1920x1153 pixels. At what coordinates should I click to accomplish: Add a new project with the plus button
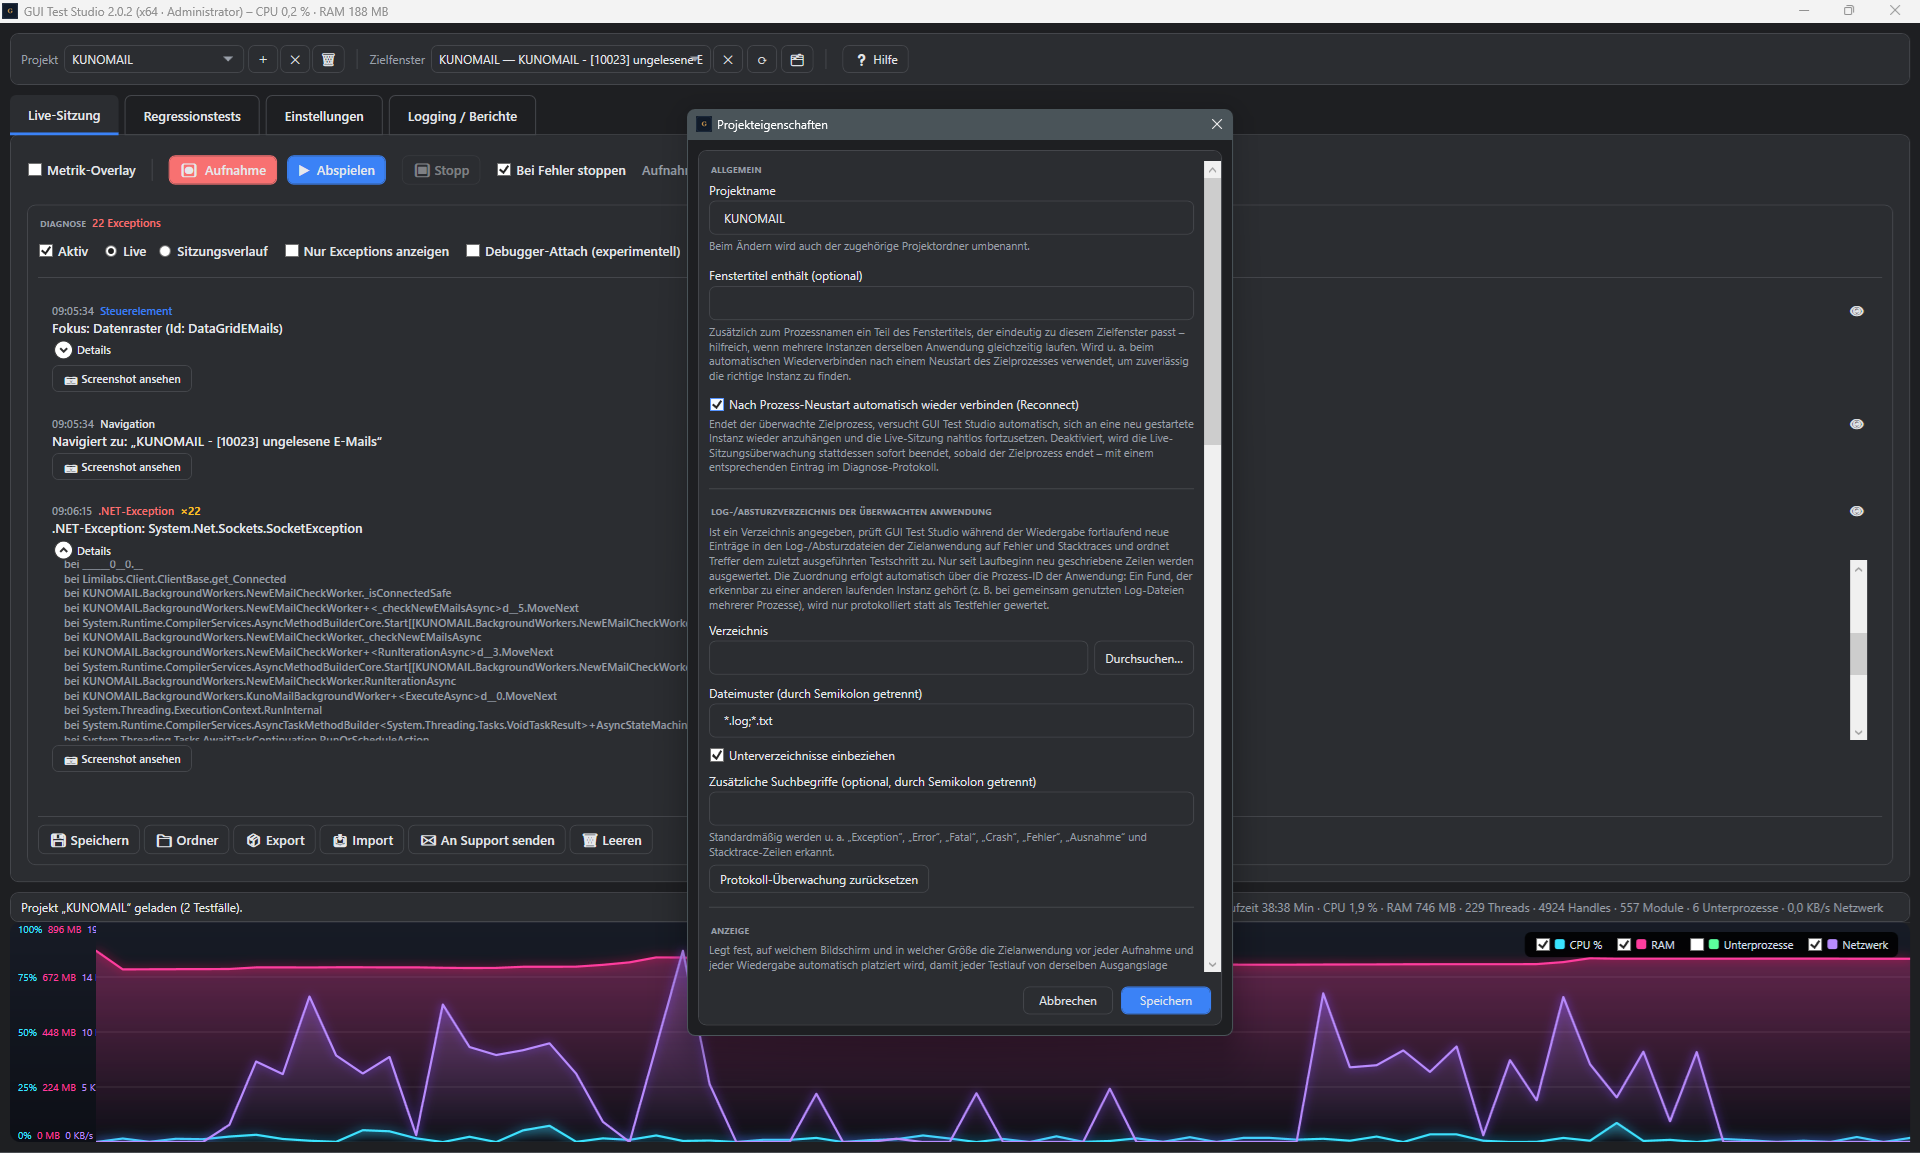point(263,60)
